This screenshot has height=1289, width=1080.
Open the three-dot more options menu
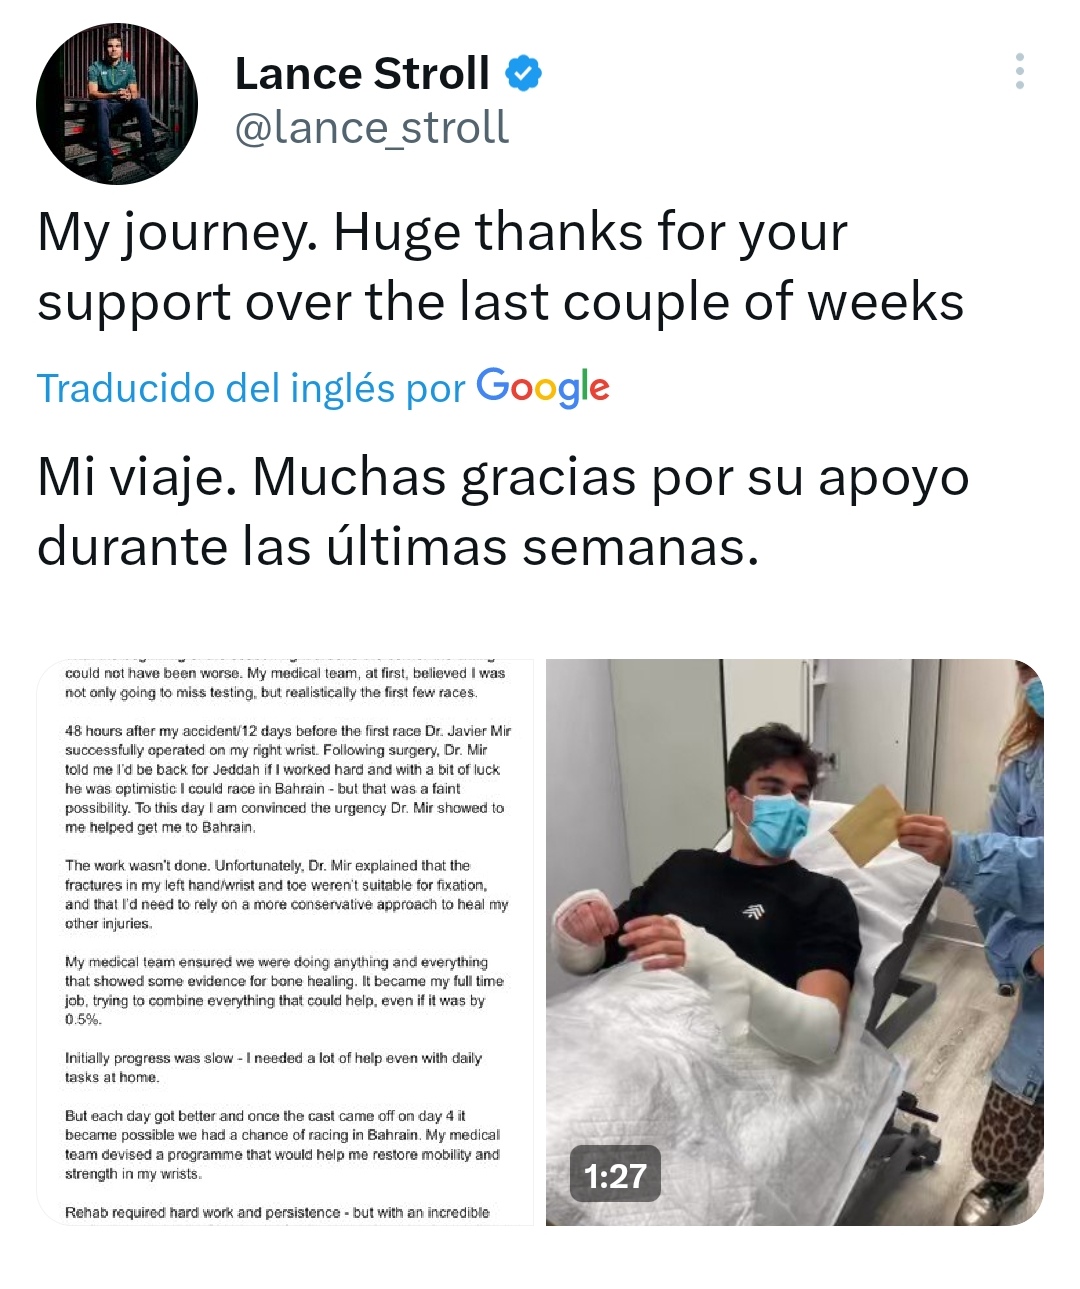click(x=1019, y=71)
